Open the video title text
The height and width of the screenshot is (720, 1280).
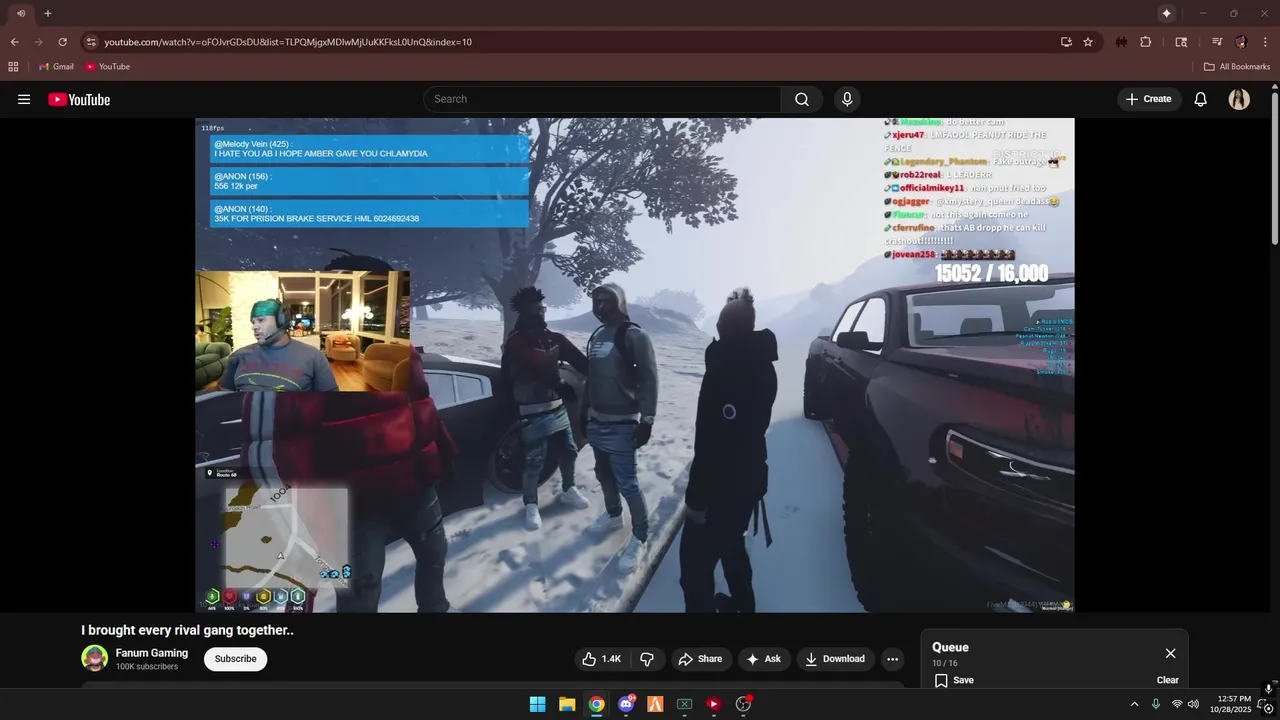187,630
